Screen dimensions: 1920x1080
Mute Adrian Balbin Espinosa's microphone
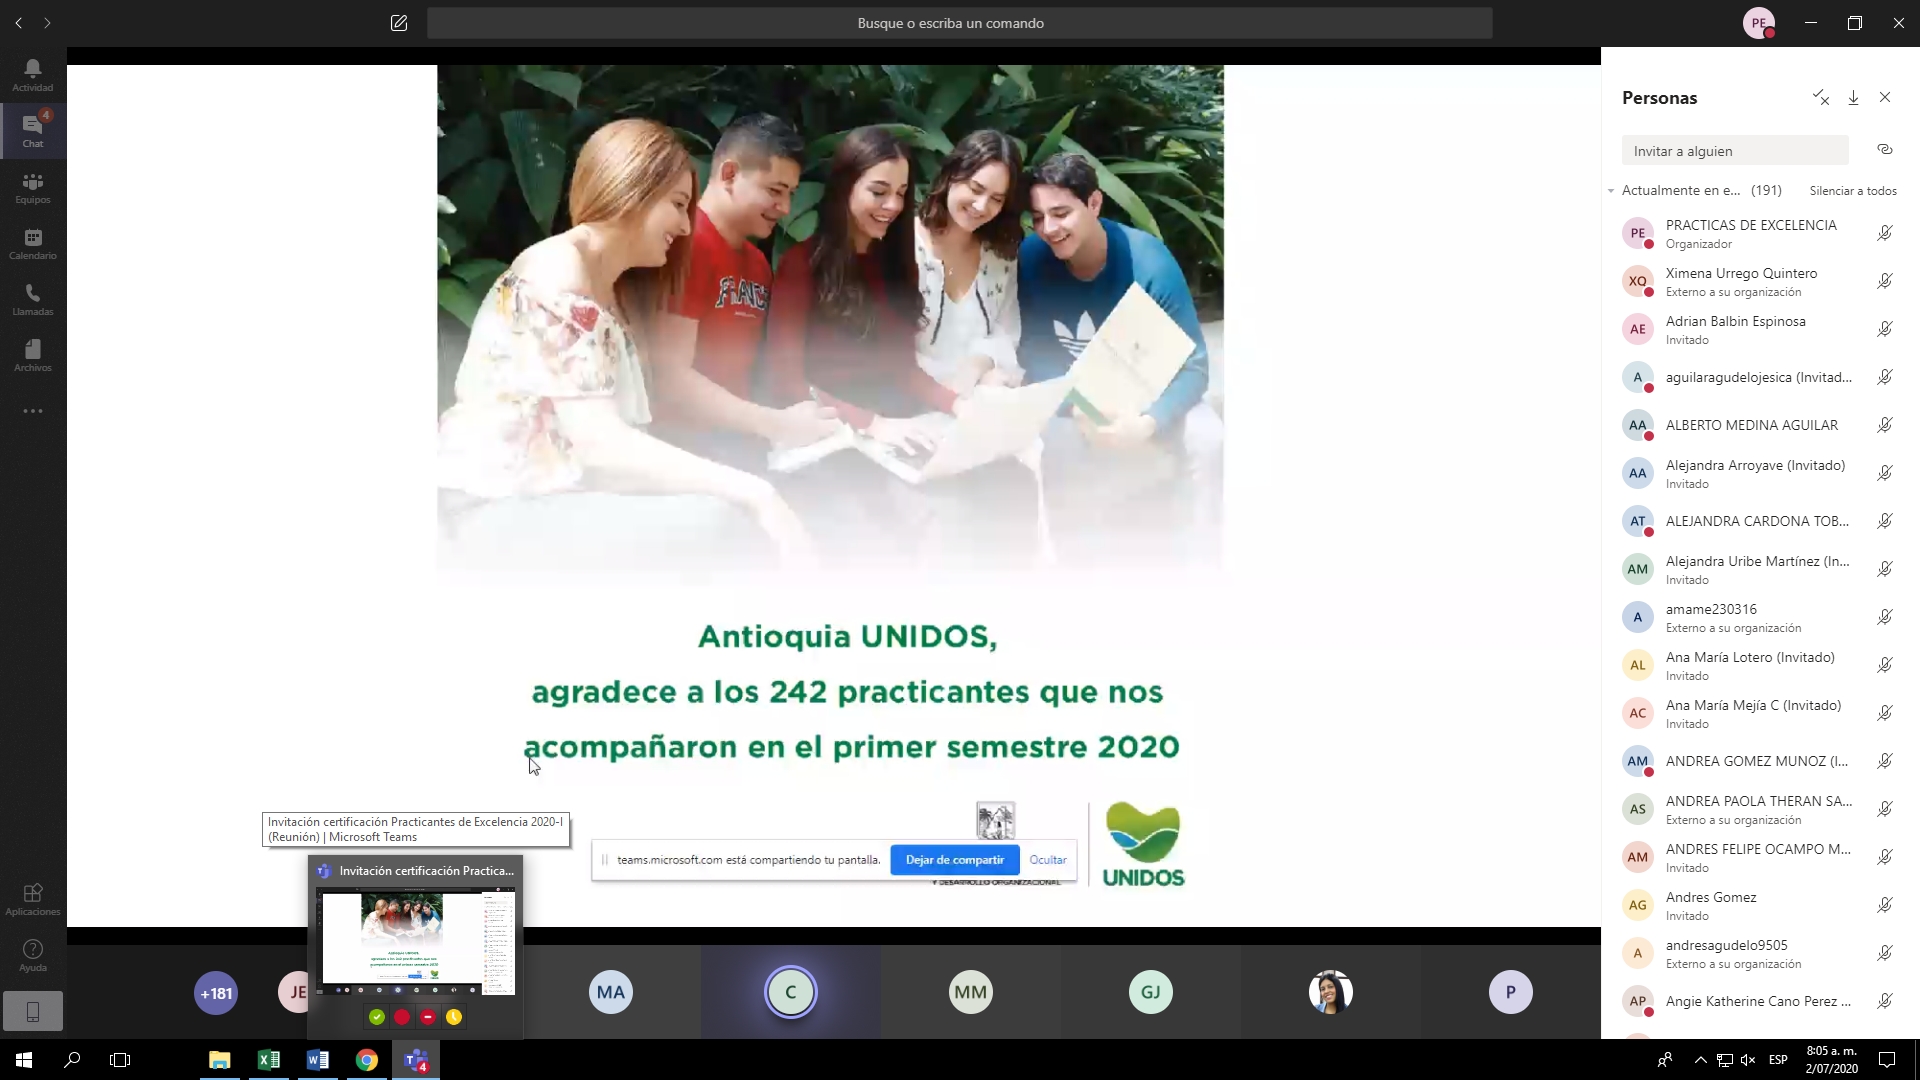pos(1886,329)
